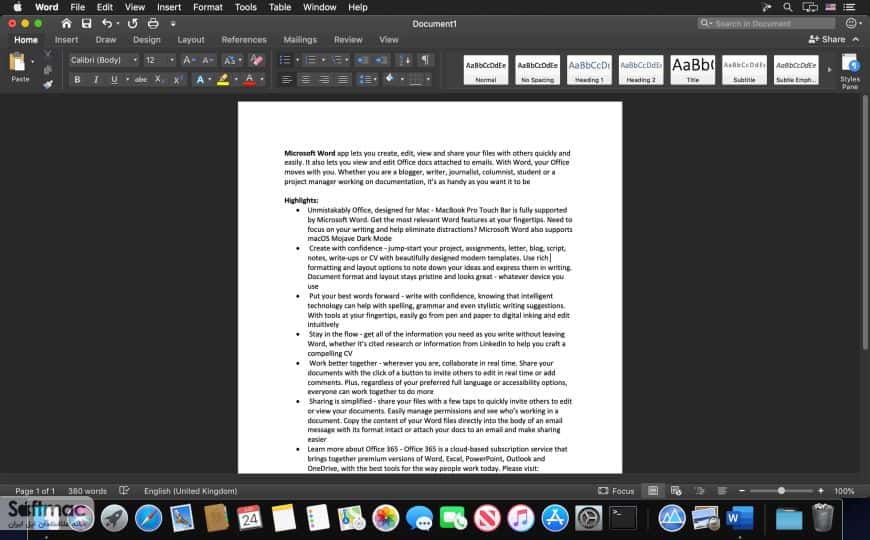Click the 380 words count
The image size is (870, 540).
coord(87,491)
